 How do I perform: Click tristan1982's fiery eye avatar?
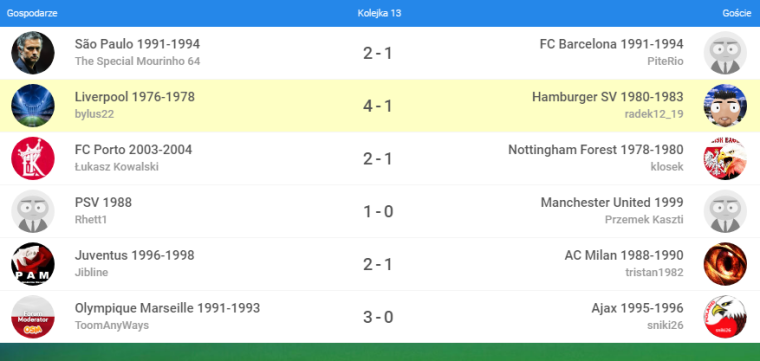coord(725,264)
